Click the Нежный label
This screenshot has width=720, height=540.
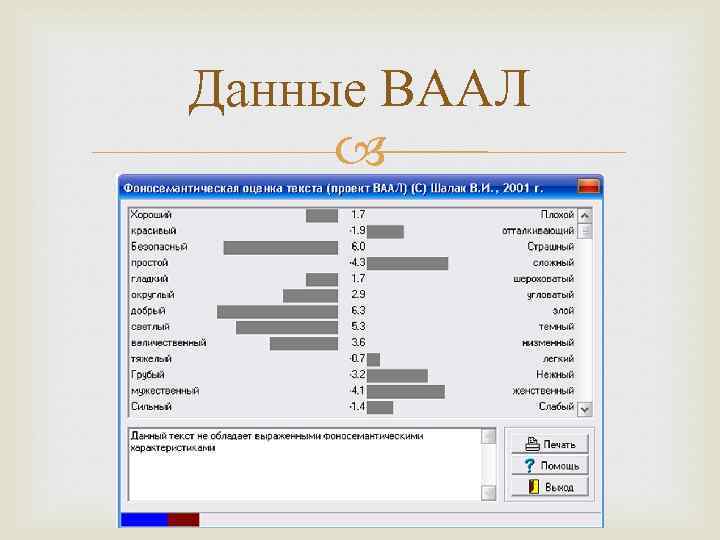tap(555, 375)
